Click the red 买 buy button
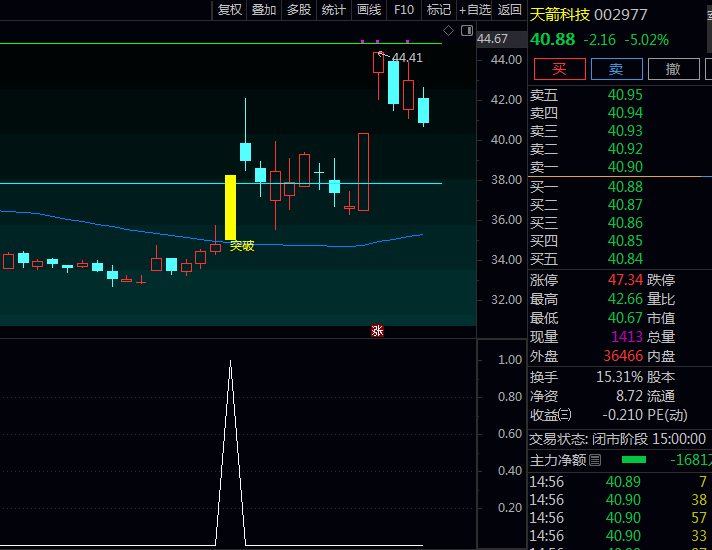Screen dimensions: 712x550 coord(559,69)
